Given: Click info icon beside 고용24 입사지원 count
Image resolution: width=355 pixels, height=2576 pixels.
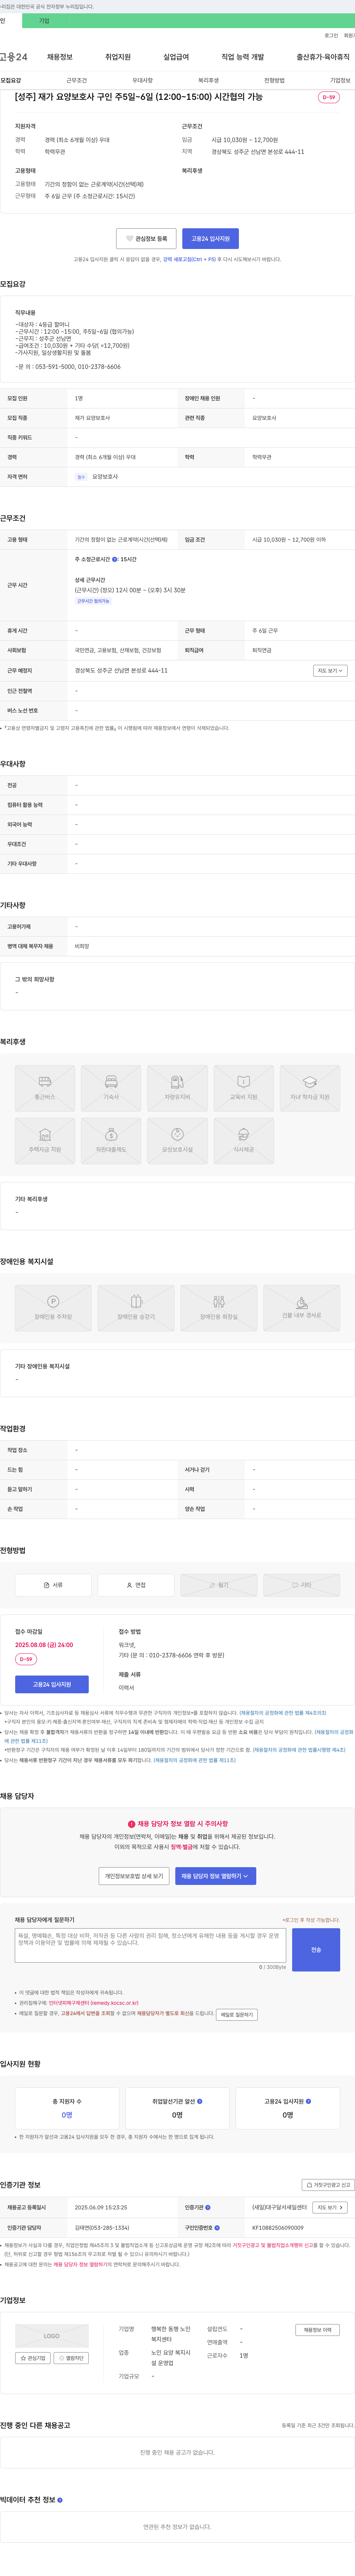Looking at the screenshot, I should (308, 2101).
